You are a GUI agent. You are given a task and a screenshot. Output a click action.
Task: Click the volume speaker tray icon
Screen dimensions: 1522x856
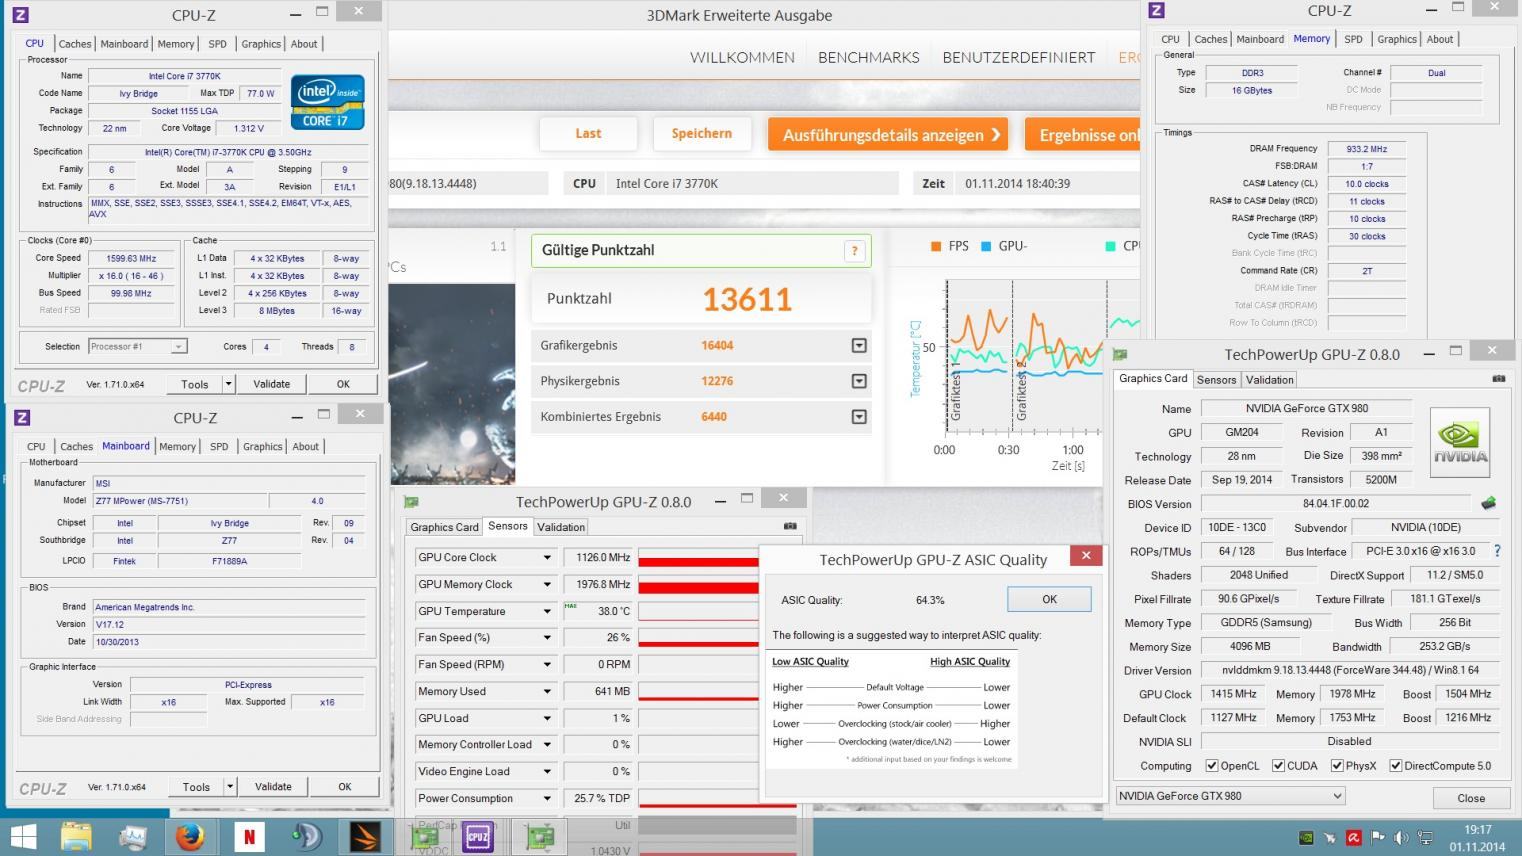1401,838
